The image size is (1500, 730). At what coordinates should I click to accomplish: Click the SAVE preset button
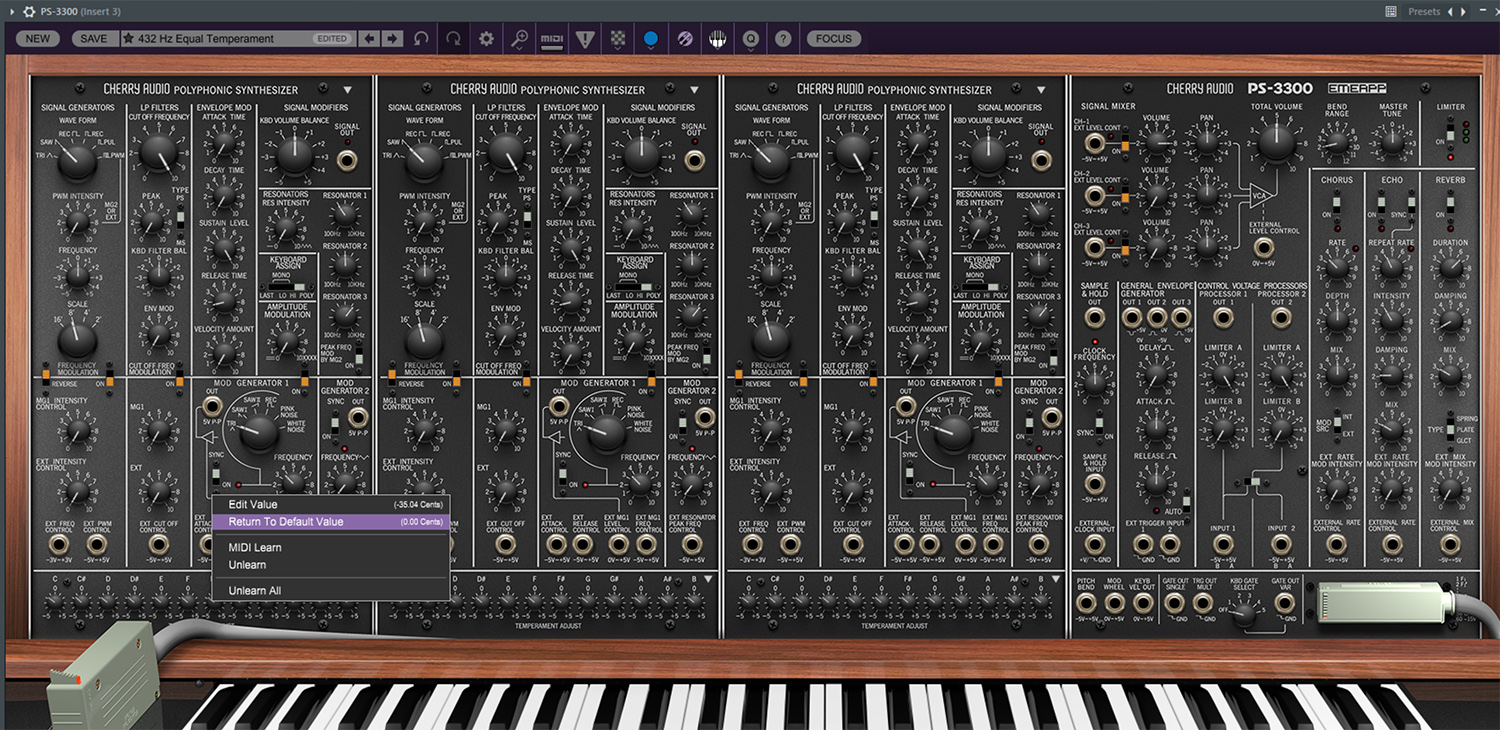[93, 39]
